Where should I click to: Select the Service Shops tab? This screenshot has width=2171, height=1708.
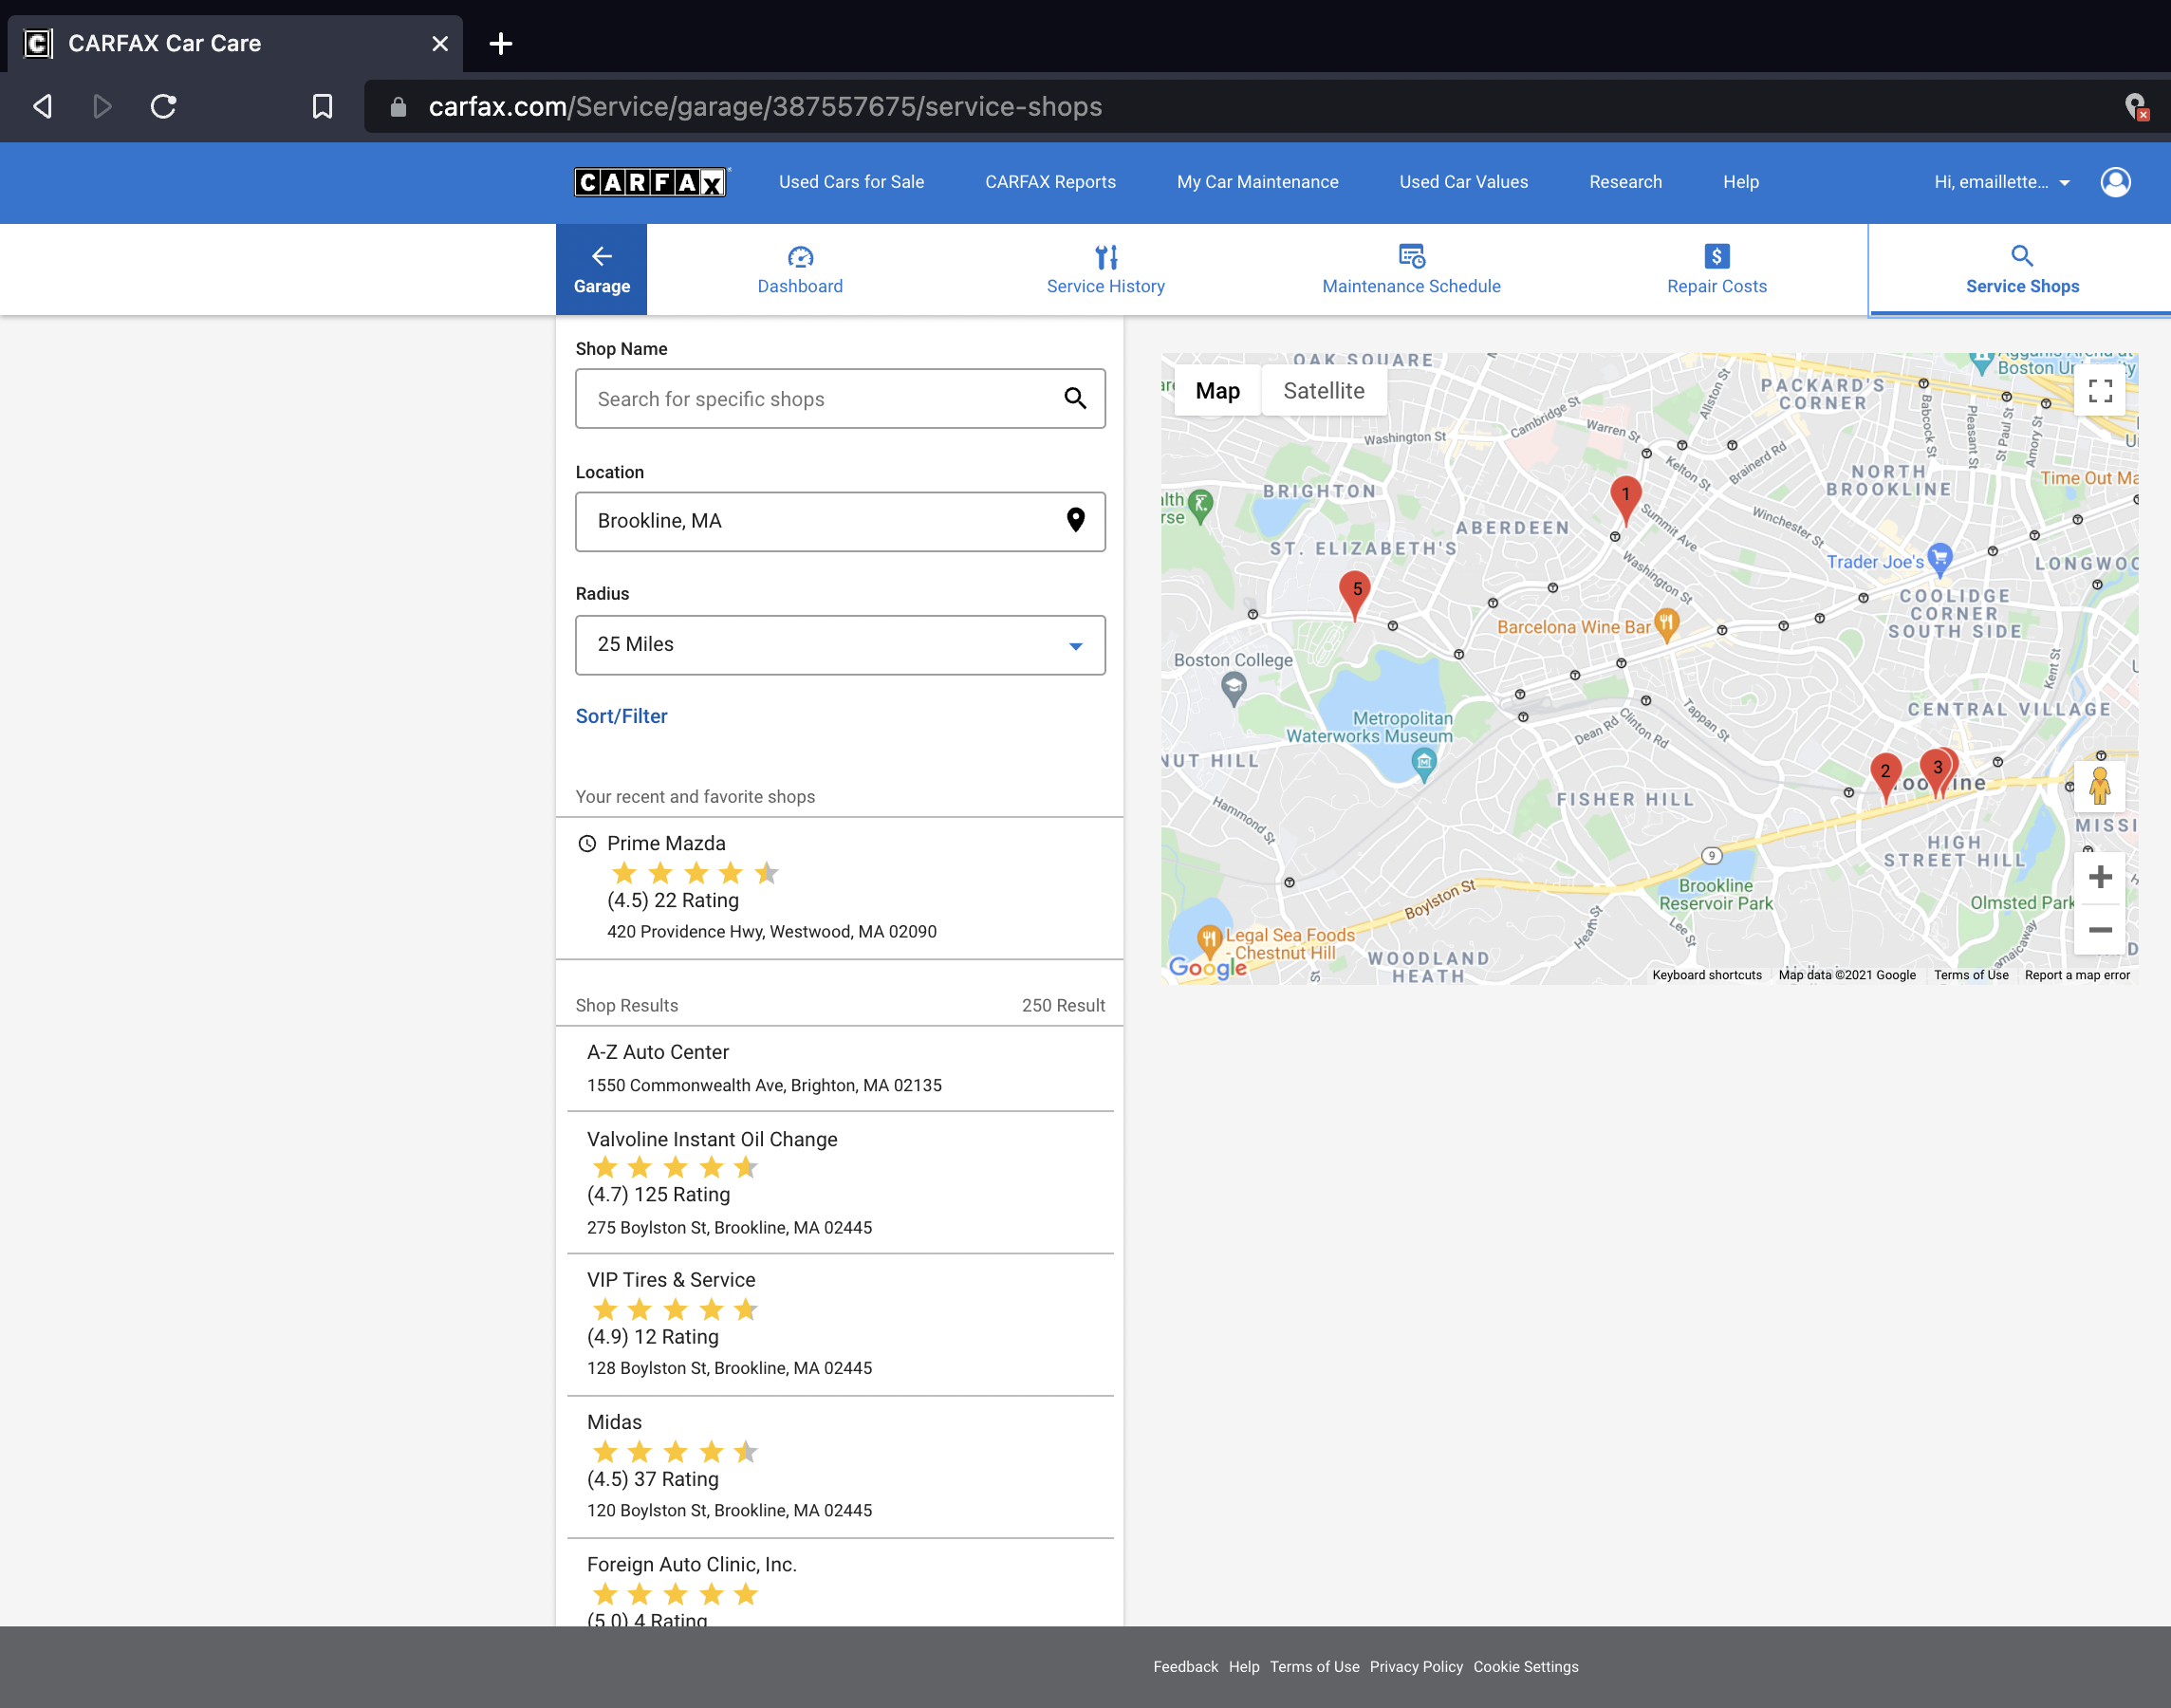[x=2021, y=269]
